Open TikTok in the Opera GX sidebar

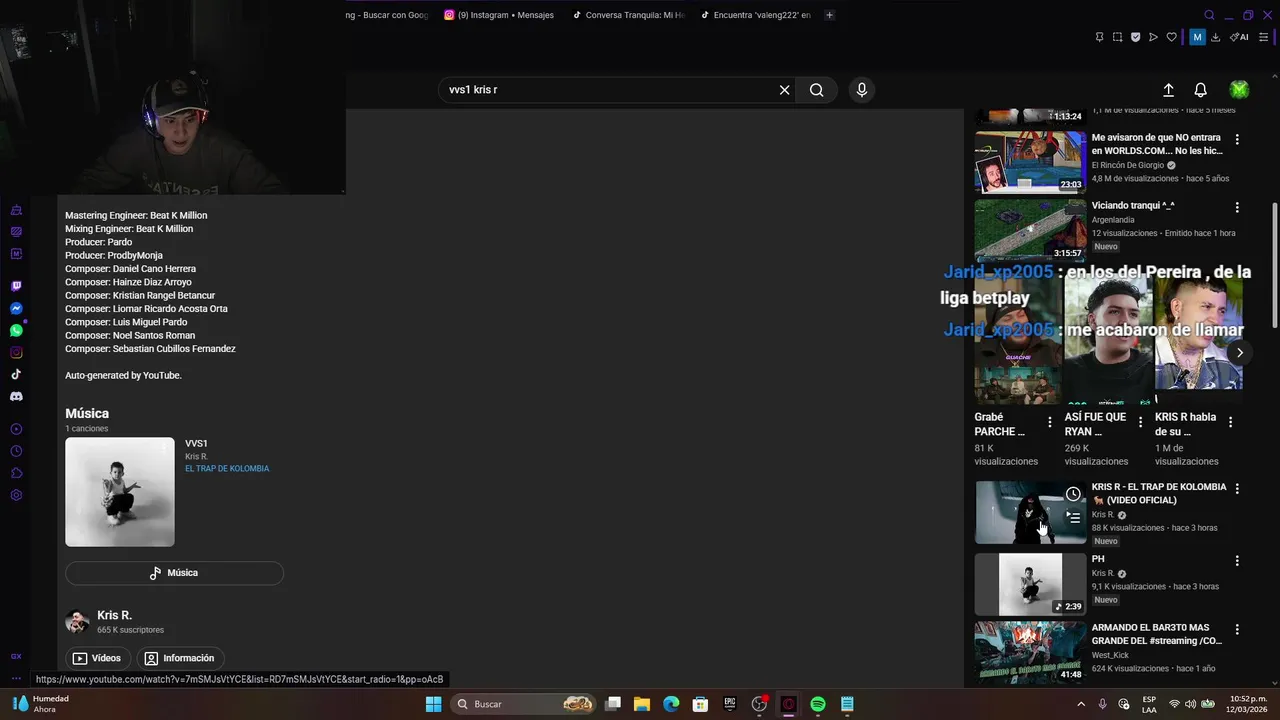[x=16, y=374]
